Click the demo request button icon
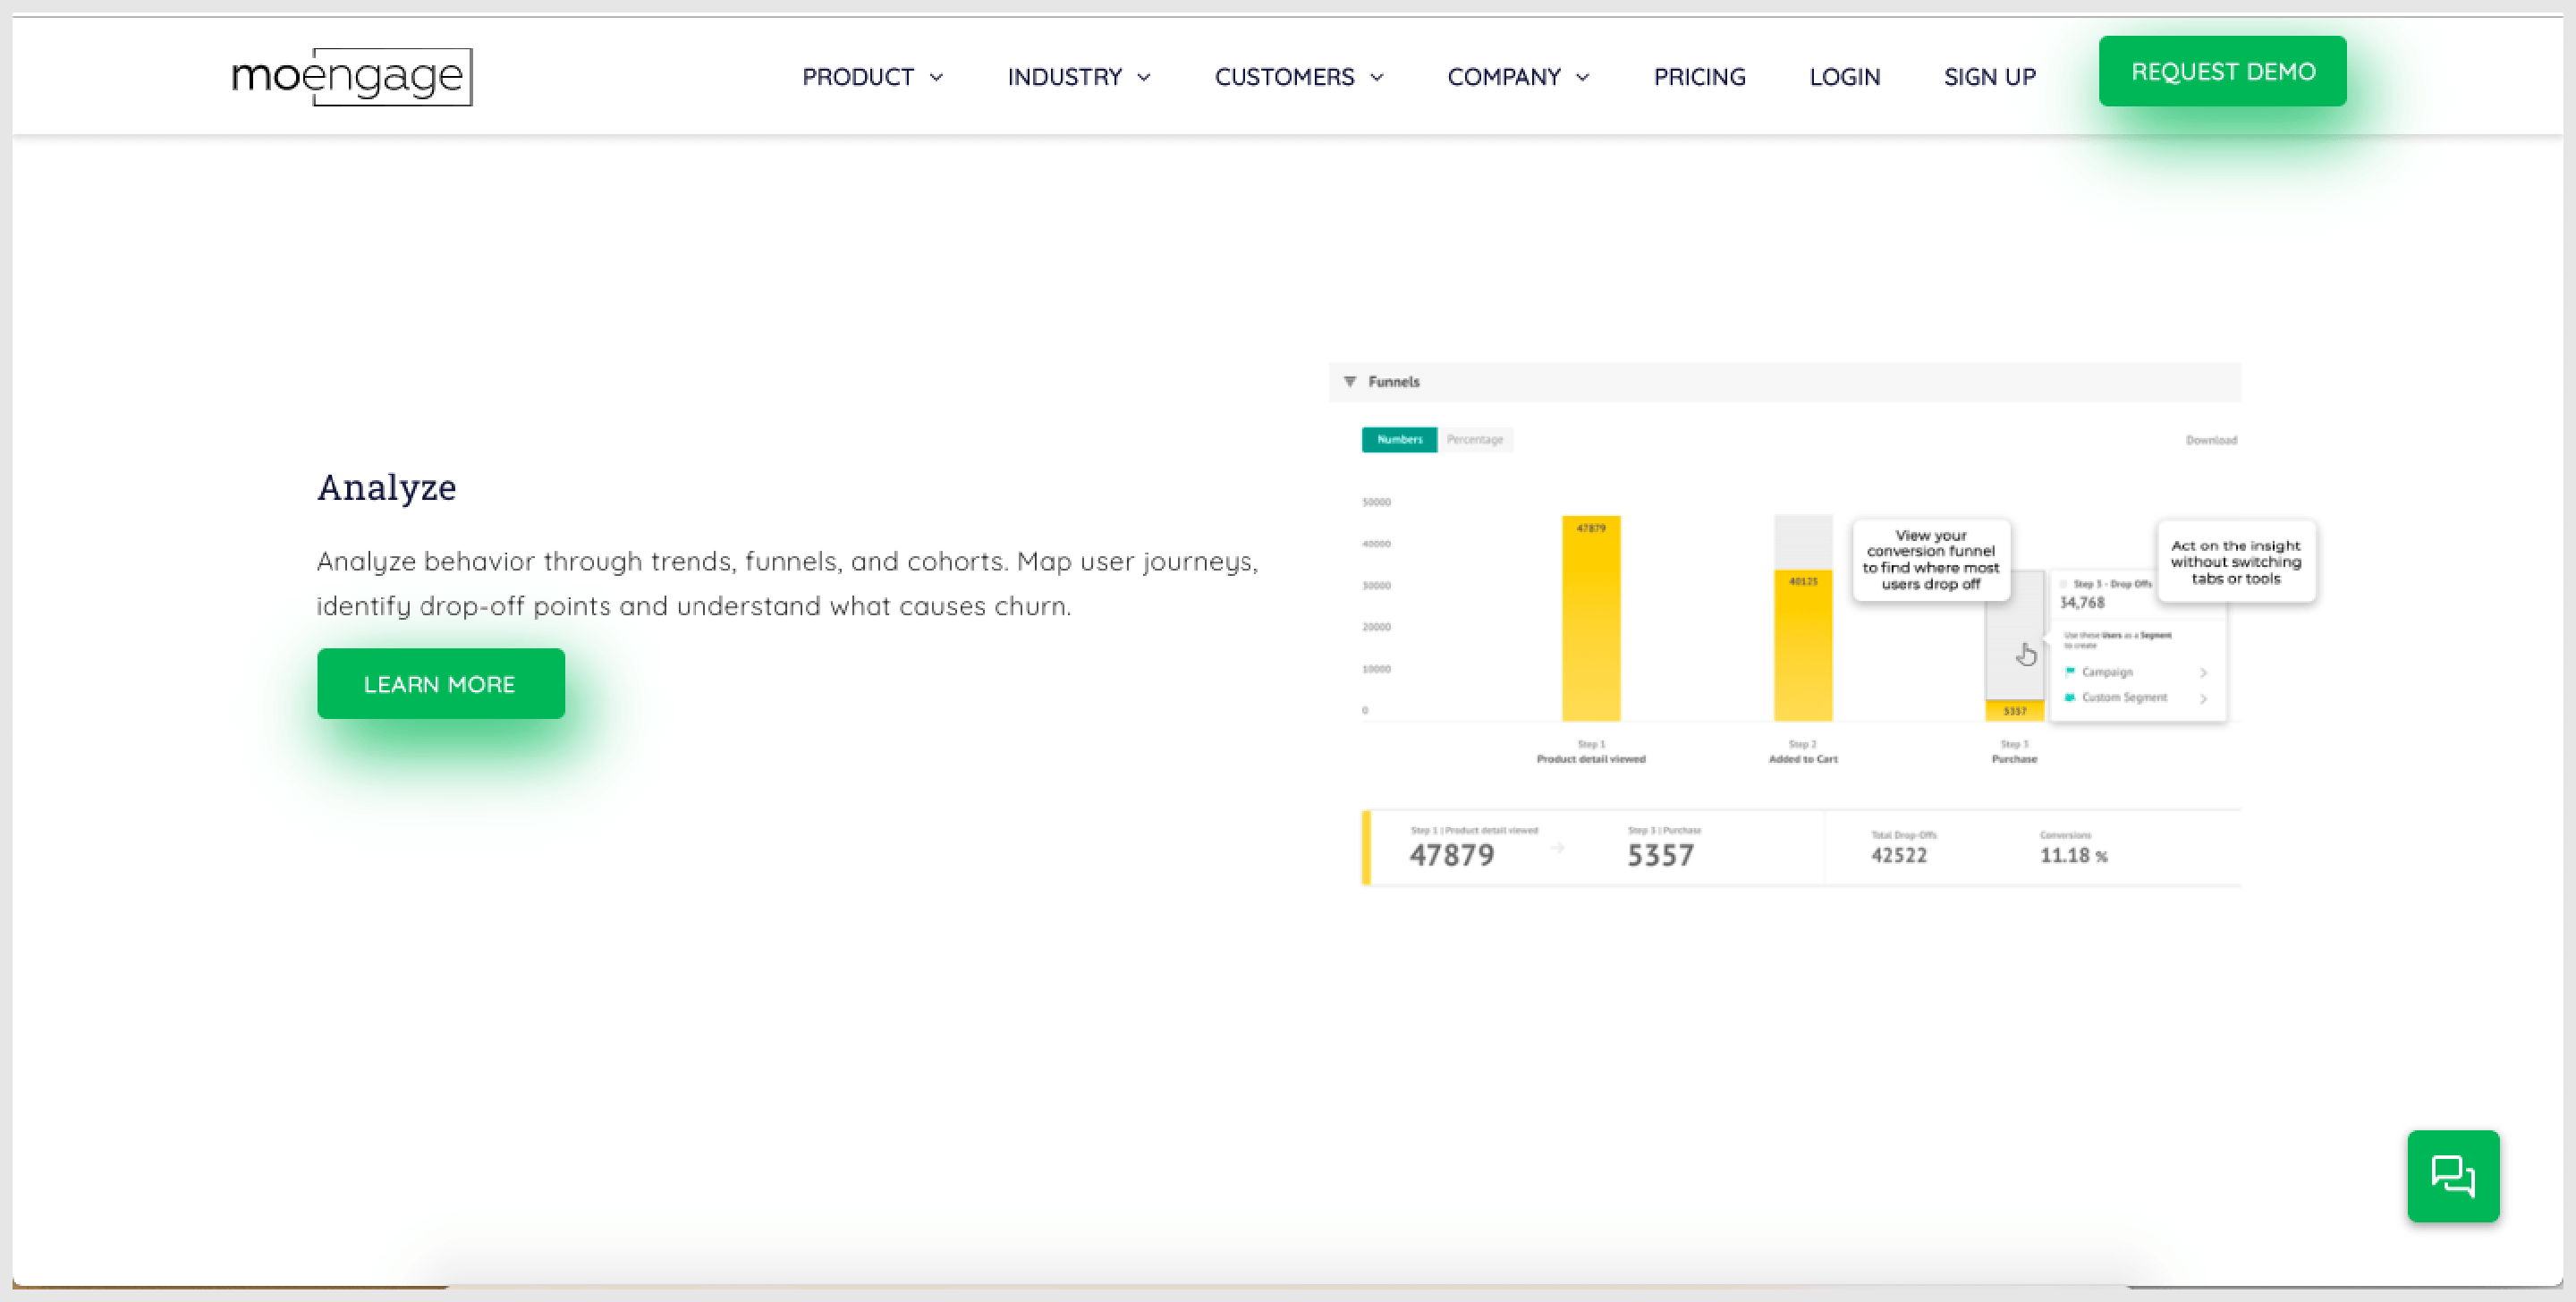 (x=2222, y=72)
